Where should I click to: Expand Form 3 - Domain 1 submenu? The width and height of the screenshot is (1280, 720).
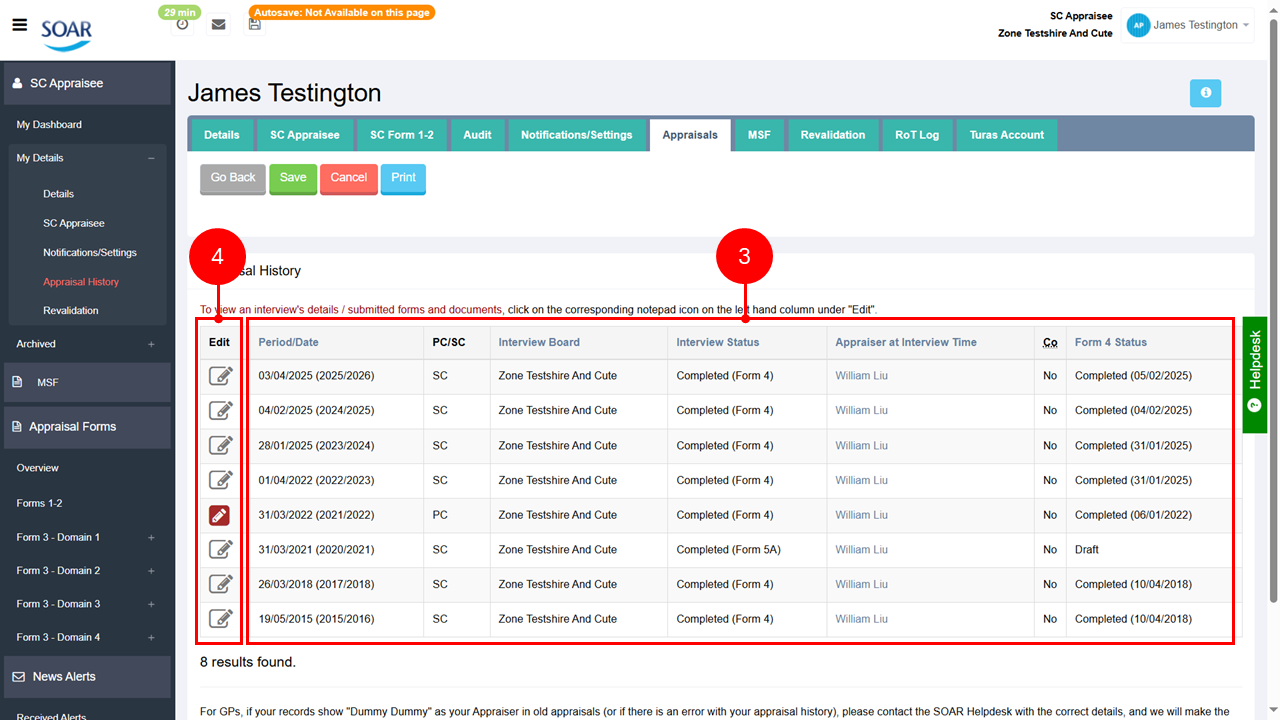click(151, 538)
